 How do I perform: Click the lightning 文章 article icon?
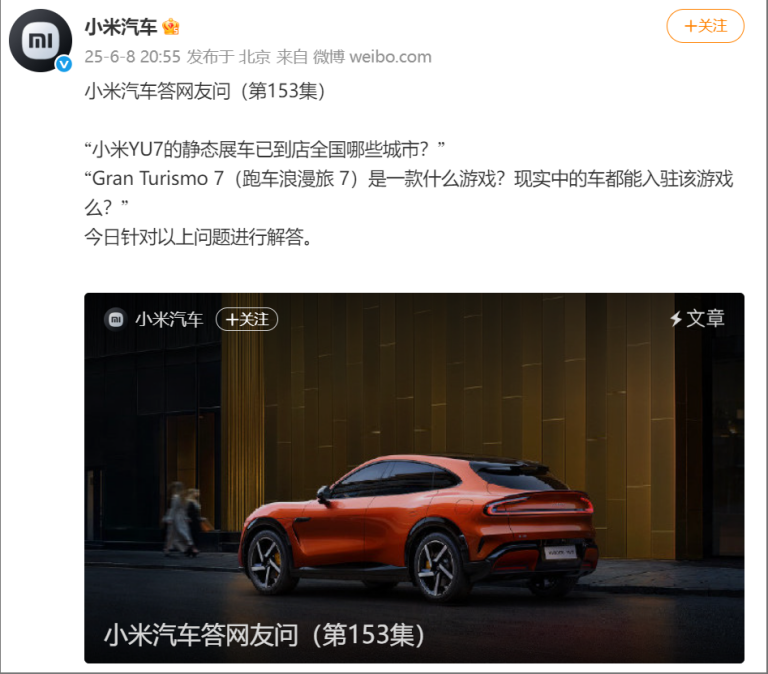click(676, 319)
